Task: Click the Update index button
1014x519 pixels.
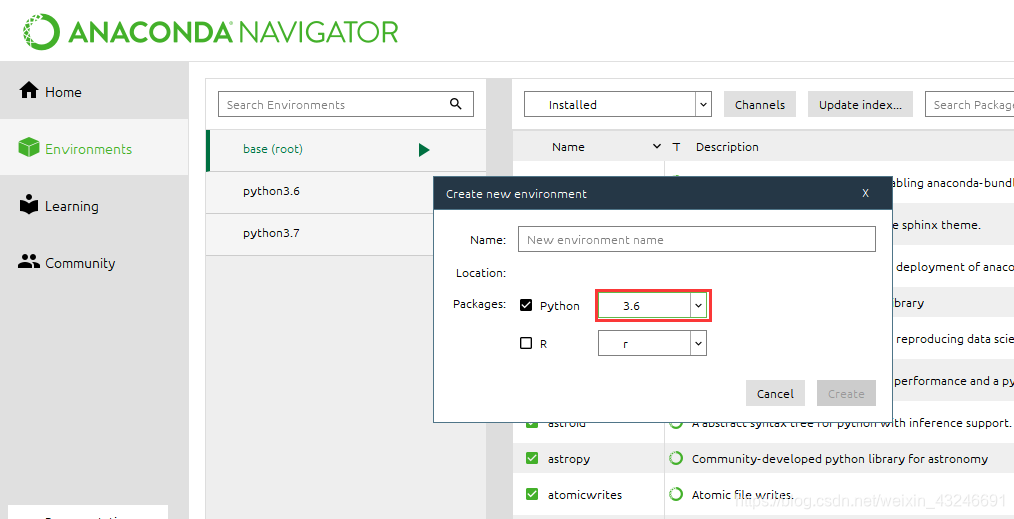Action: point(860,105)
